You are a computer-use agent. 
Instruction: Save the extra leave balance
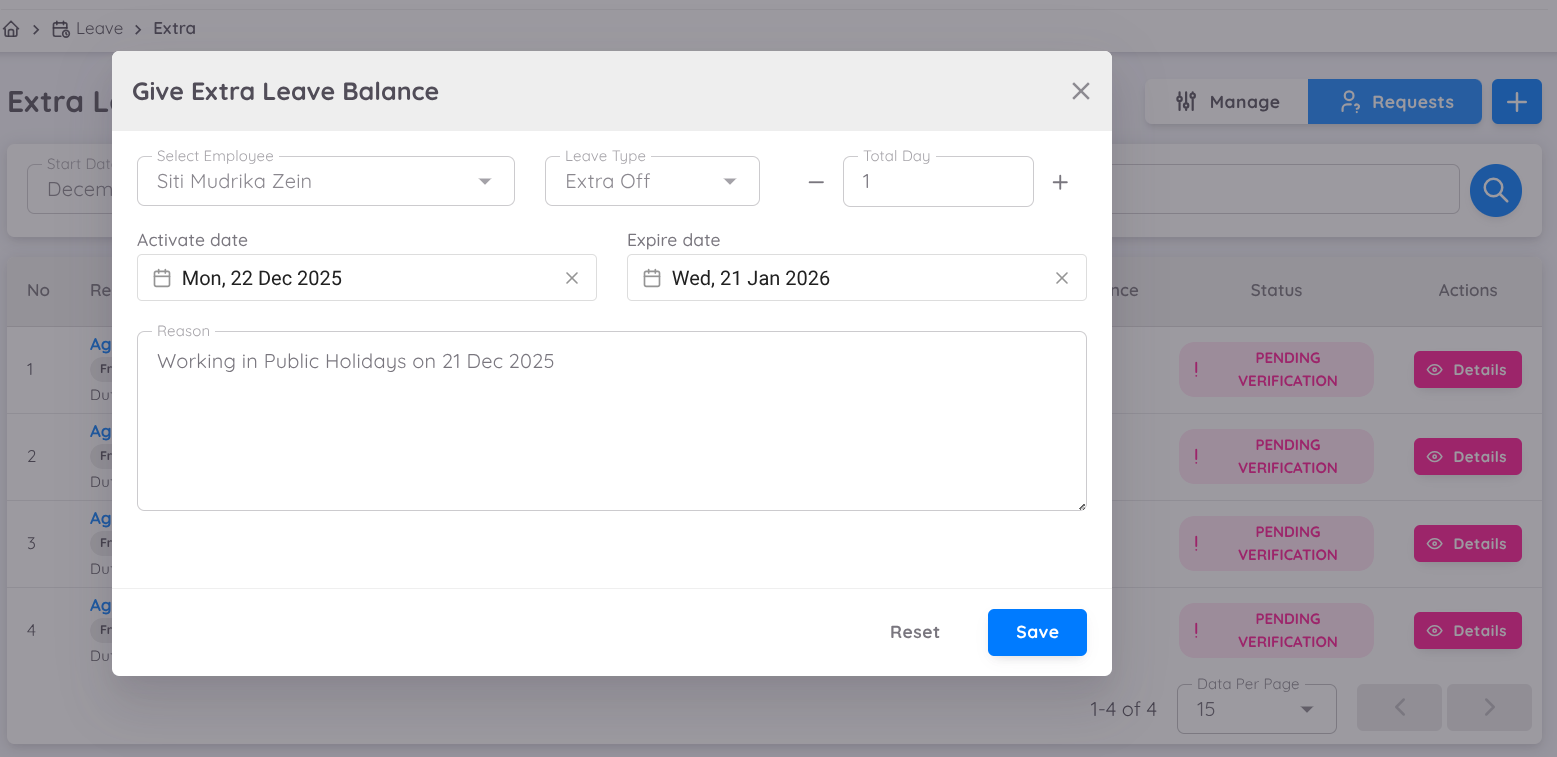pos(1037,632)
